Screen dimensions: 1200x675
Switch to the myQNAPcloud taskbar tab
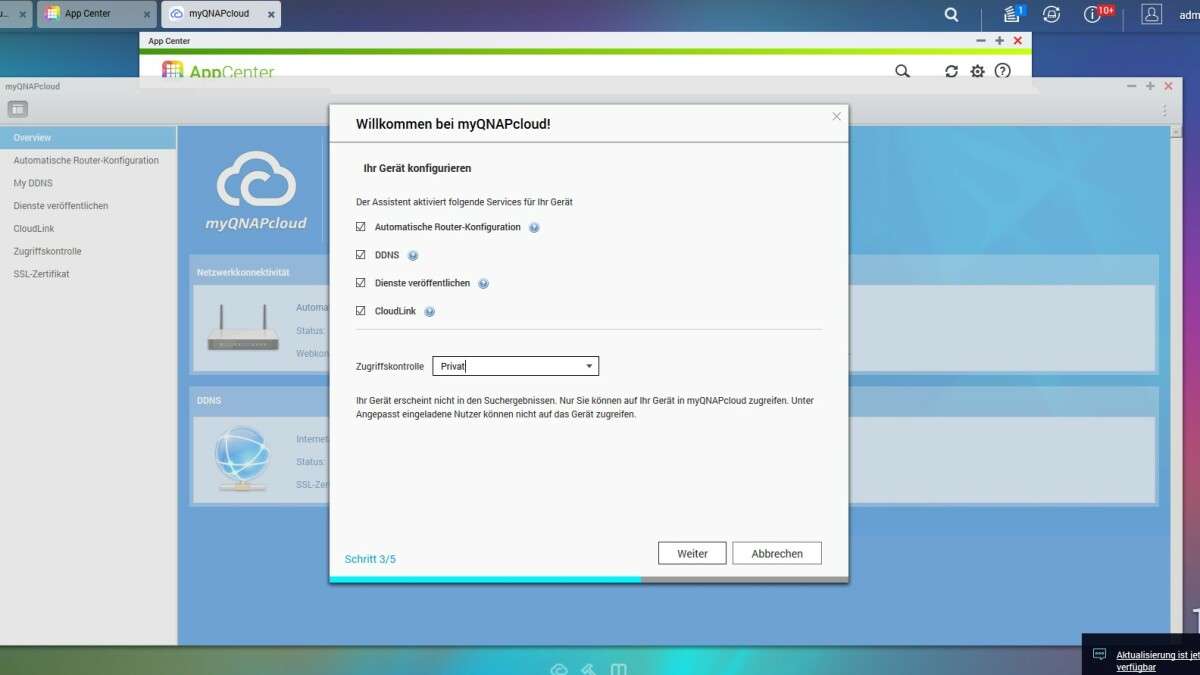pyautogui.click(x=220, y=14)
